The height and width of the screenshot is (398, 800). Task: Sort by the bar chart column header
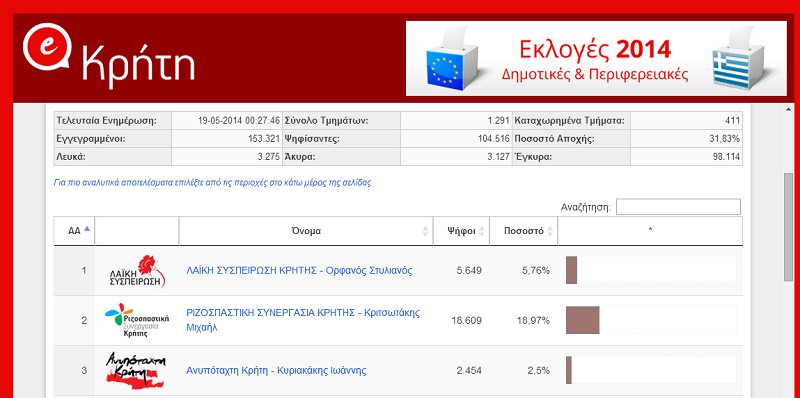tap(650, 231)
